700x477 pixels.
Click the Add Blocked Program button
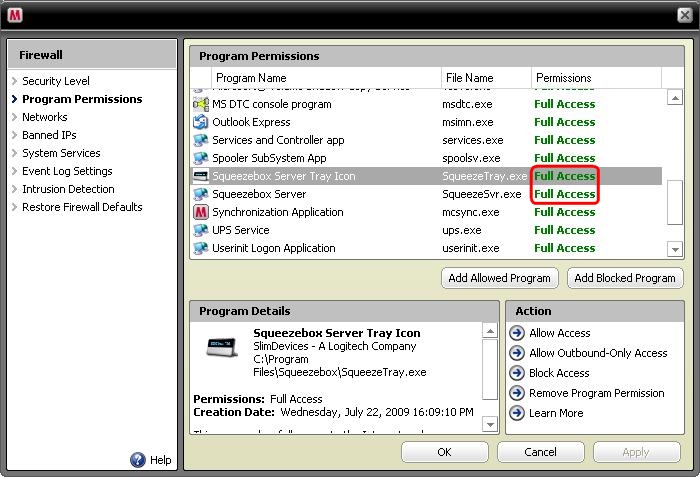(x=625, y=278)
